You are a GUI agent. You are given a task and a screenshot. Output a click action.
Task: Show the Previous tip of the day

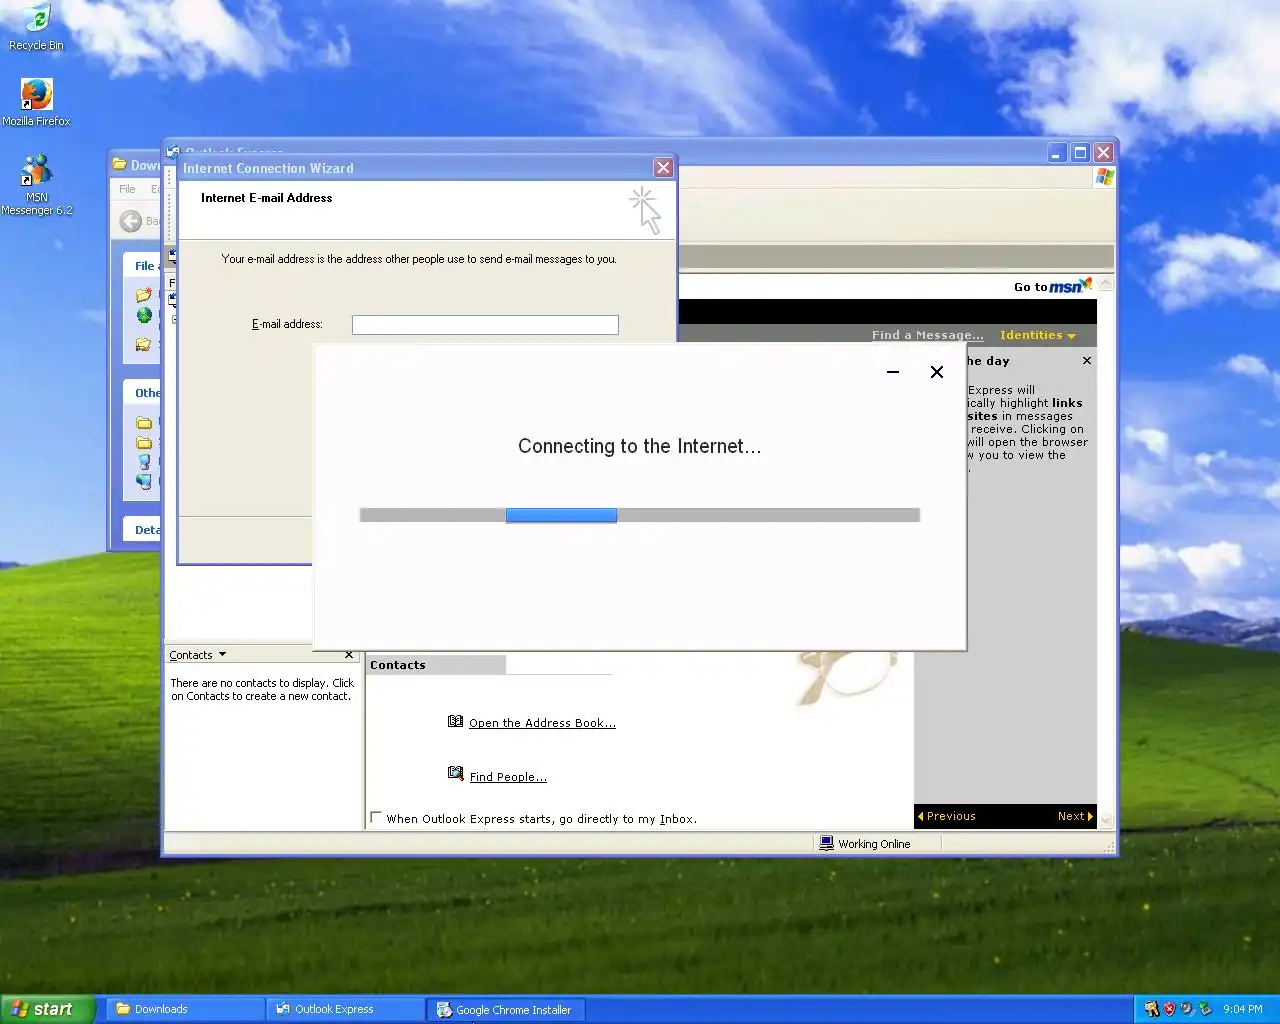(946, 816)
